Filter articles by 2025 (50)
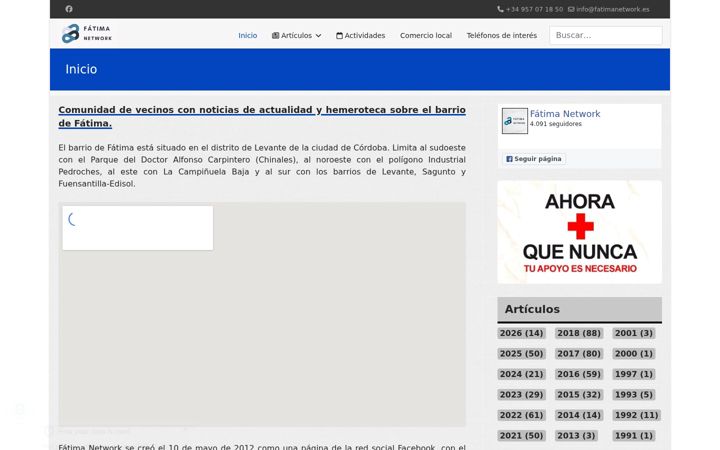 (x=521, y=354)
